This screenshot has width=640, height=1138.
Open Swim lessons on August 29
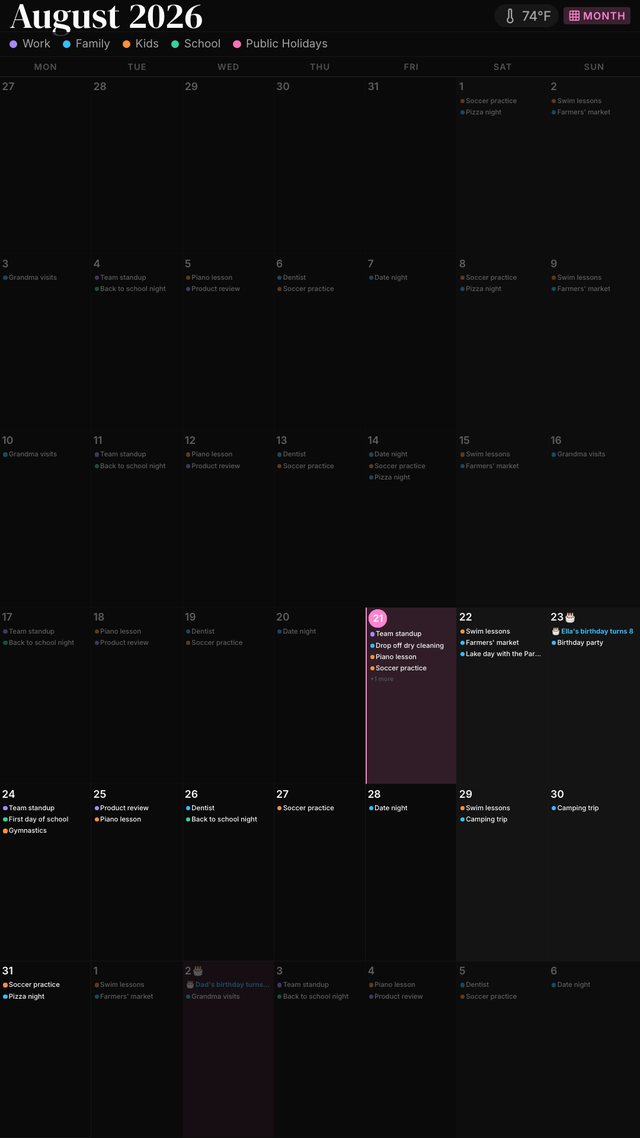click(485, 808)
